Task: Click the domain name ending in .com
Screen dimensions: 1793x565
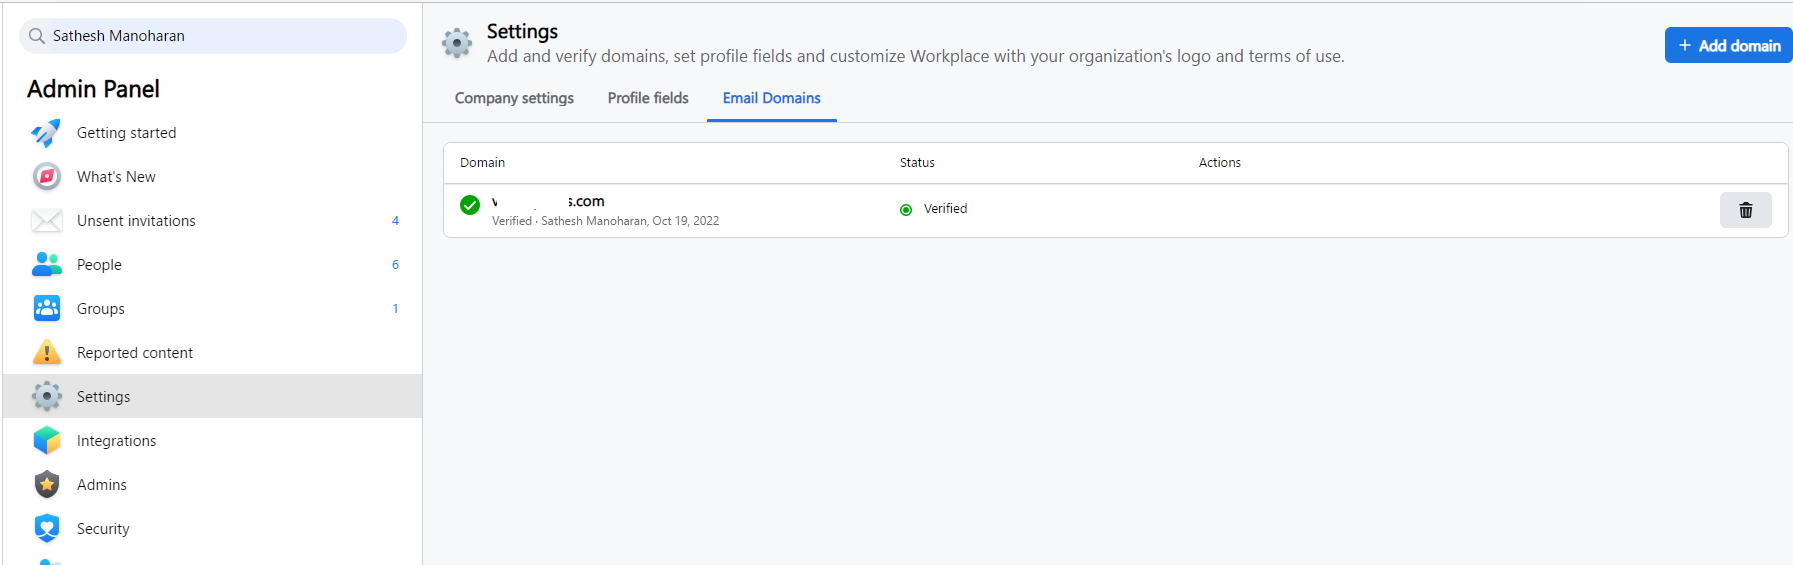Action: coord(548,201)
